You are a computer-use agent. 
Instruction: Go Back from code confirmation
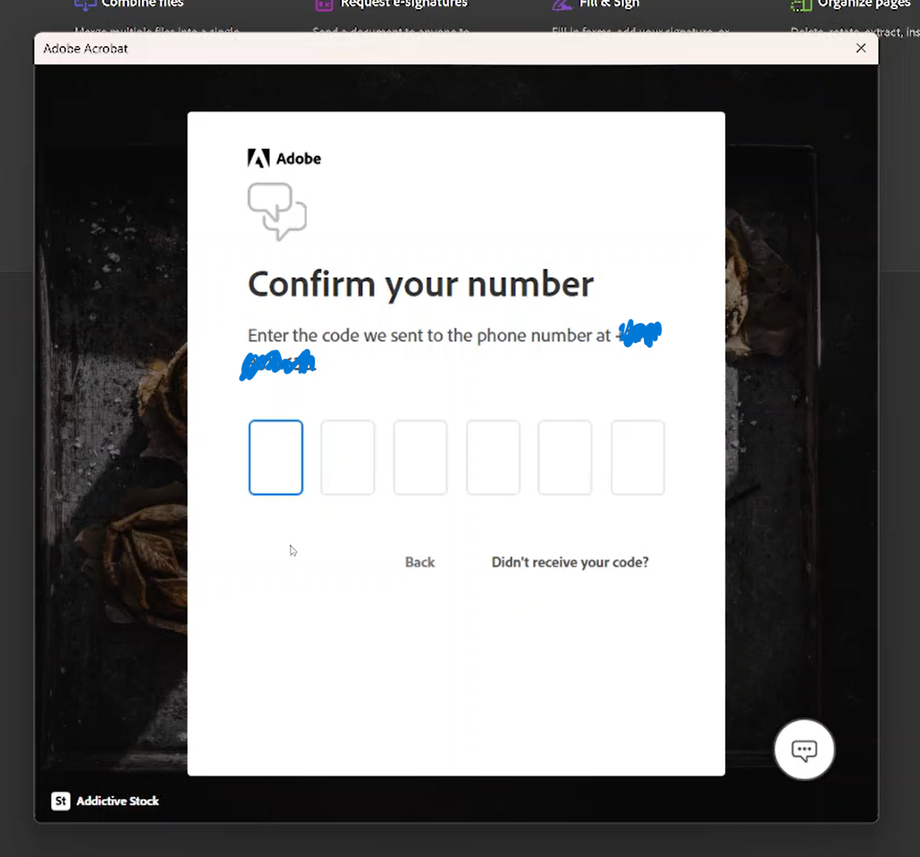point(420,562)
